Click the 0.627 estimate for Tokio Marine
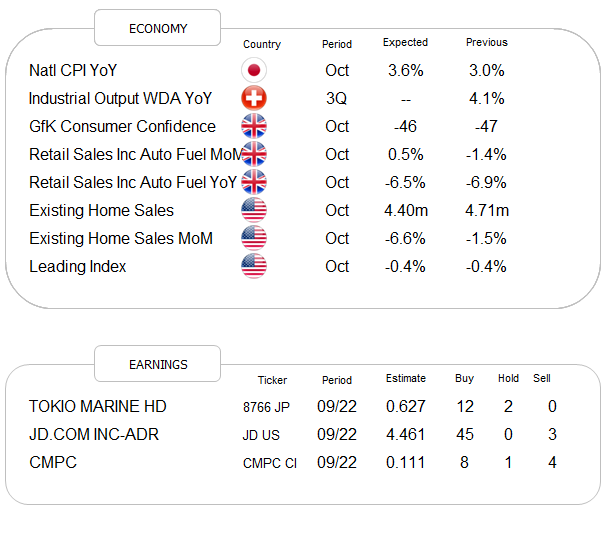Screen dimensions: 606x533 406,407
